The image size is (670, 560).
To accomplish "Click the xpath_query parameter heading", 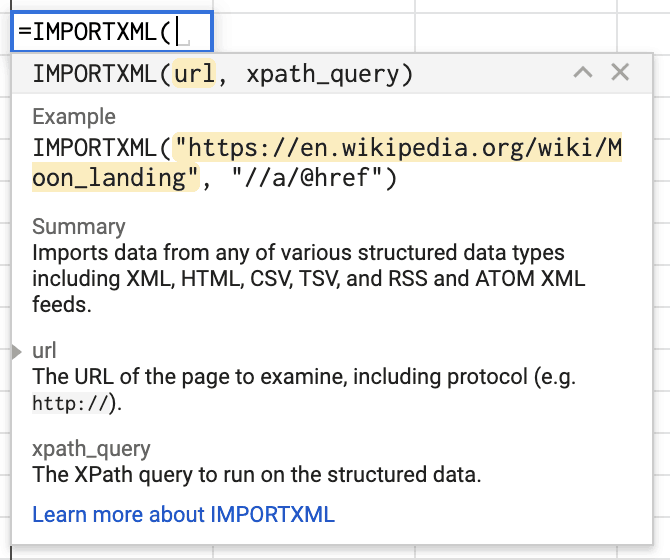I will [x=91, y=449].
